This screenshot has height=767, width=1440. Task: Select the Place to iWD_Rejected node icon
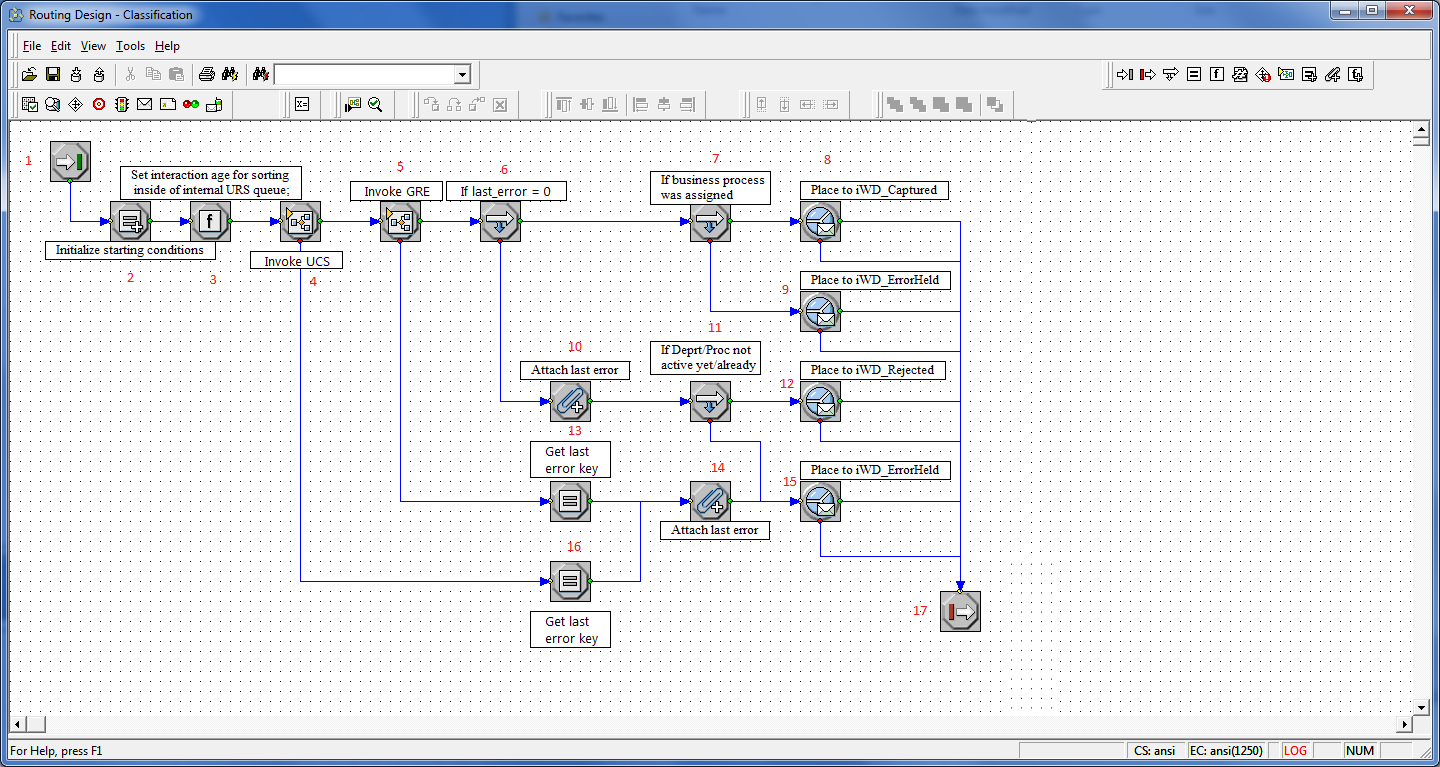tap(820, 401)
